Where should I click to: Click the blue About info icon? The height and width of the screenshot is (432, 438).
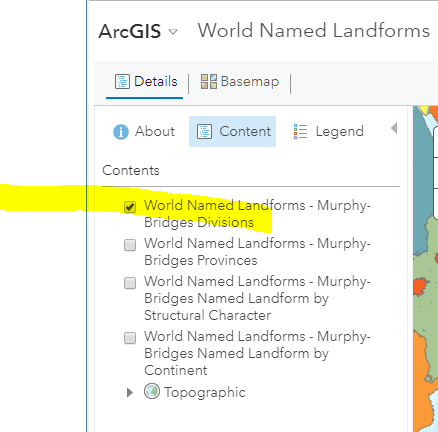click(121, 132)
